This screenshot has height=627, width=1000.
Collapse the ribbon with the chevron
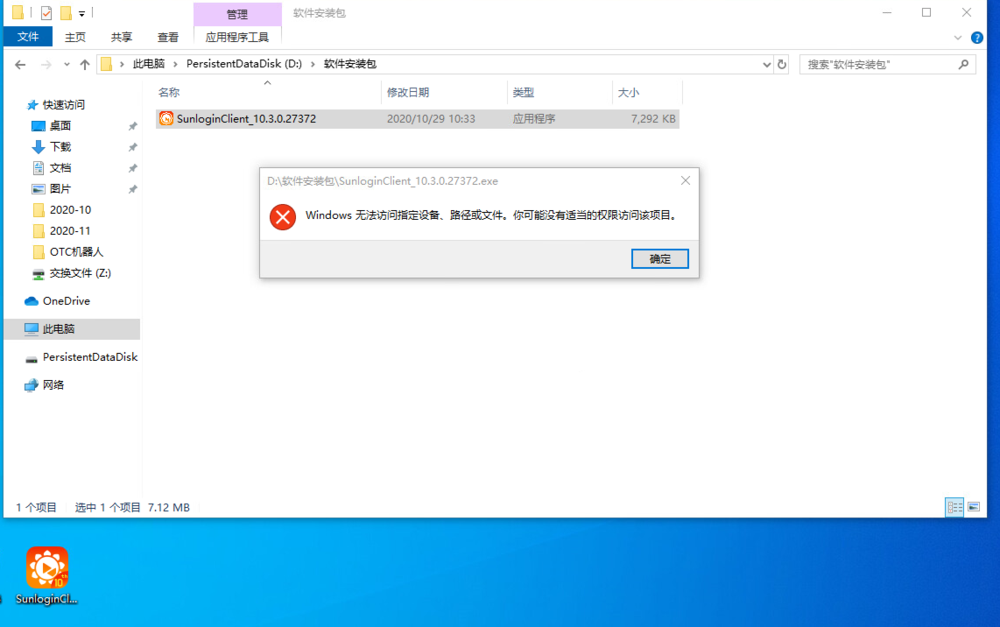(x=957, y=38)
